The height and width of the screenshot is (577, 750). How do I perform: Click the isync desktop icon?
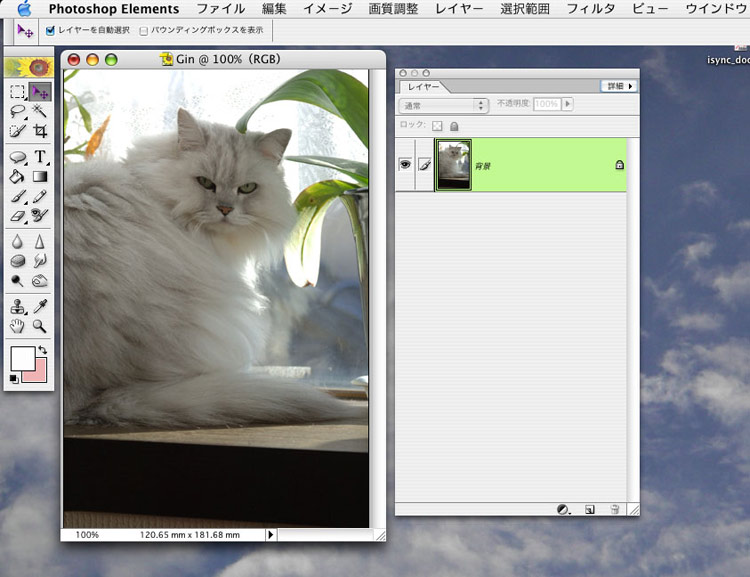[x=731, y=55]
